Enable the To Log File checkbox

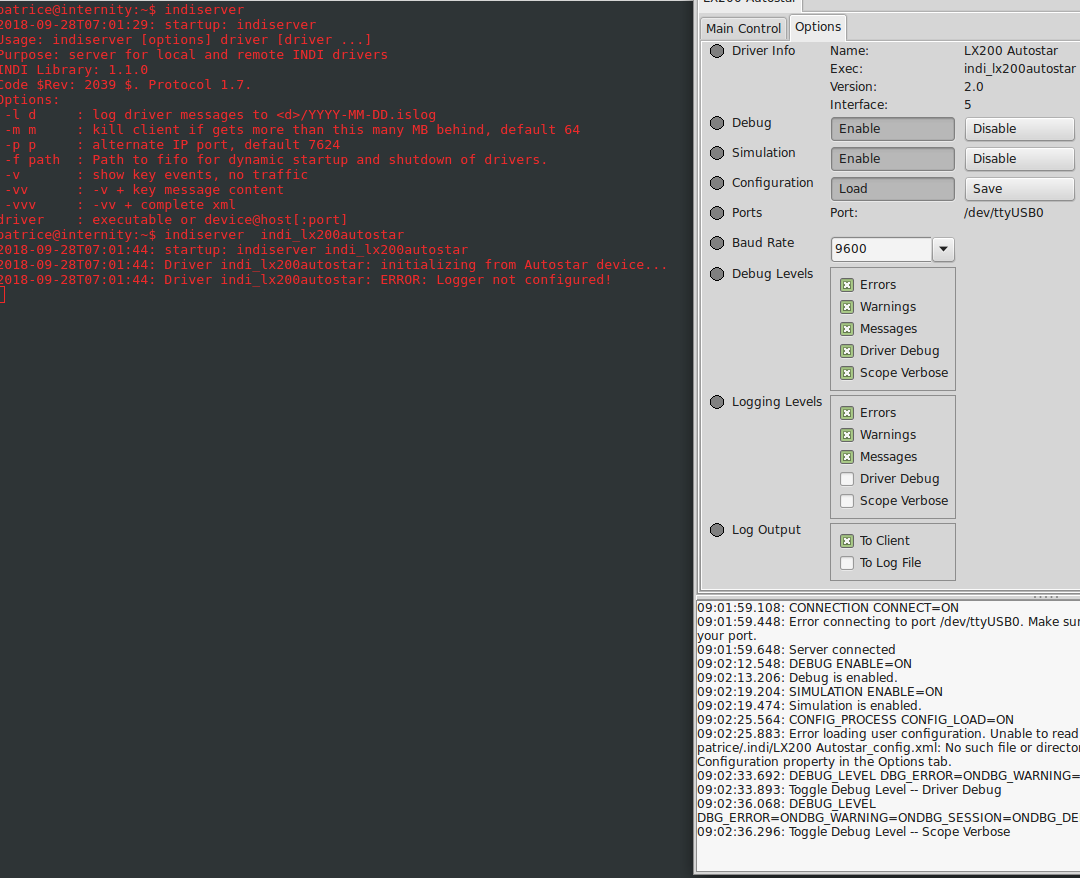coord(847,563)
